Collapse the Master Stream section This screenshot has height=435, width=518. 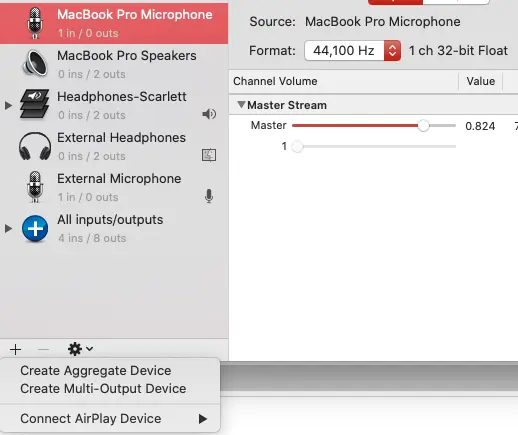241,104
